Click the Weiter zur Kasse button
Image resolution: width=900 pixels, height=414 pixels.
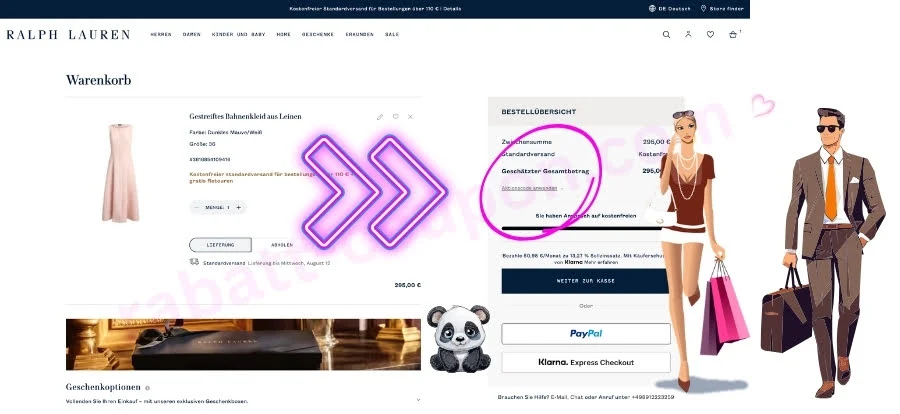click(x=585, y=281)
